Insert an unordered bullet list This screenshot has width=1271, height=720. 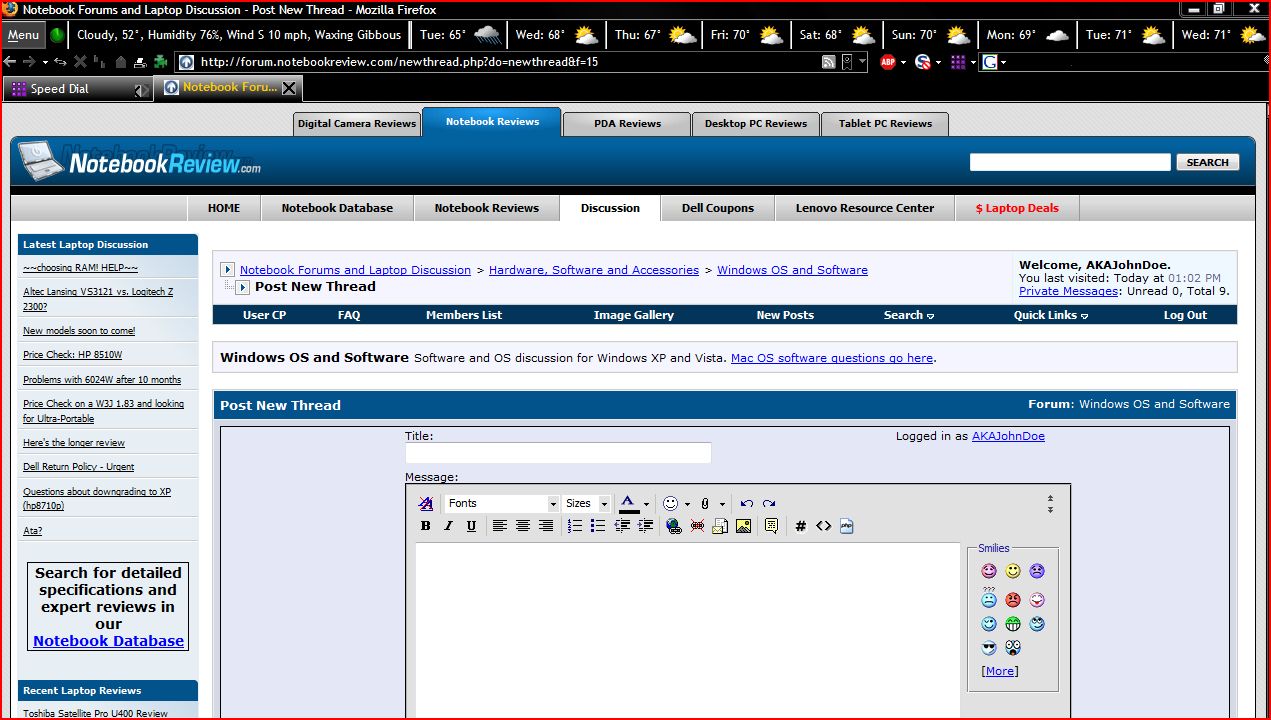598,526
